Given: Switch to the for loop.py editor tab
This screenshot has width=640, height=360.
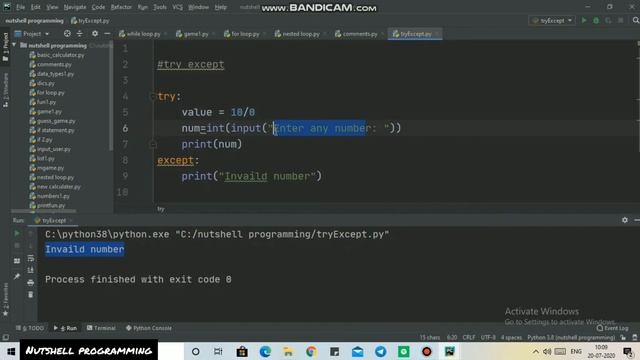Looking at the screenshot, I should 245,34.
